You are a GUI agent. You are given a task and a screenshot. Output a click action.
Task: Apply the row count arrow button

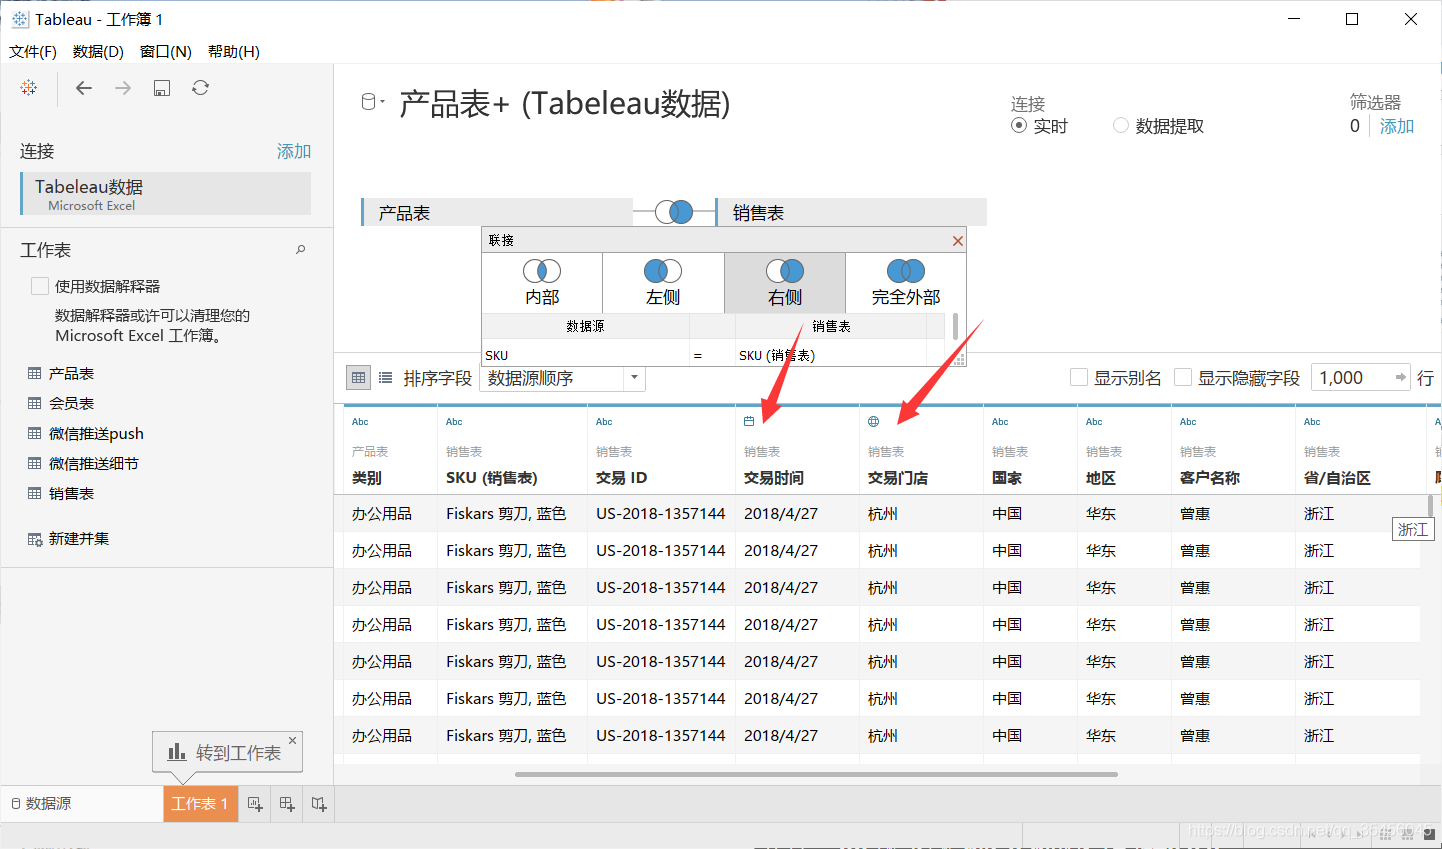[1401, 377]
